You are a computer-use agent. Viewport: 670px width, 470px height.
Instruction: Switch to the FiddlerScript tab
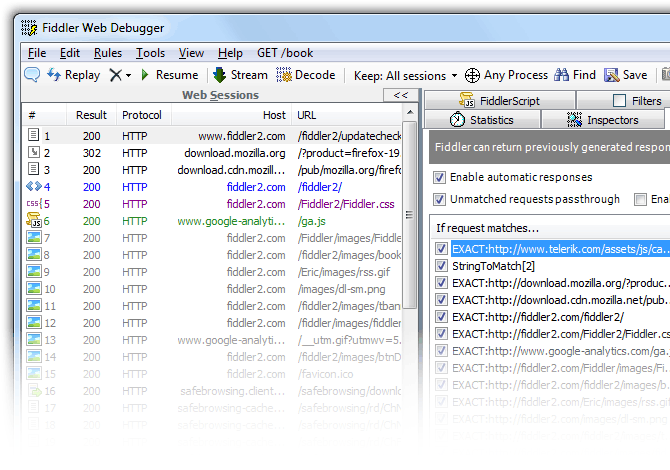pos(500,100)
